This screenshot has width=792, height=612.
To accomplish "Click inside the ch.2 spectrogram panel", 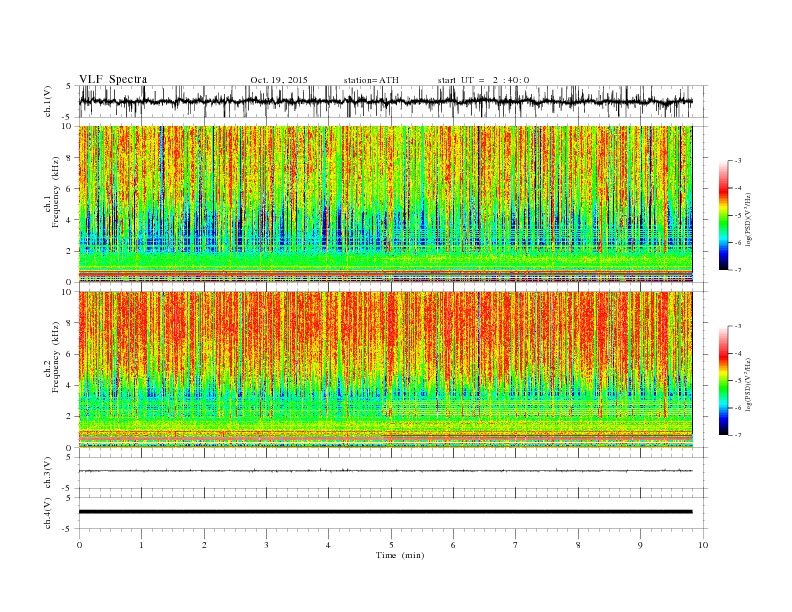I will click(385, 369).
